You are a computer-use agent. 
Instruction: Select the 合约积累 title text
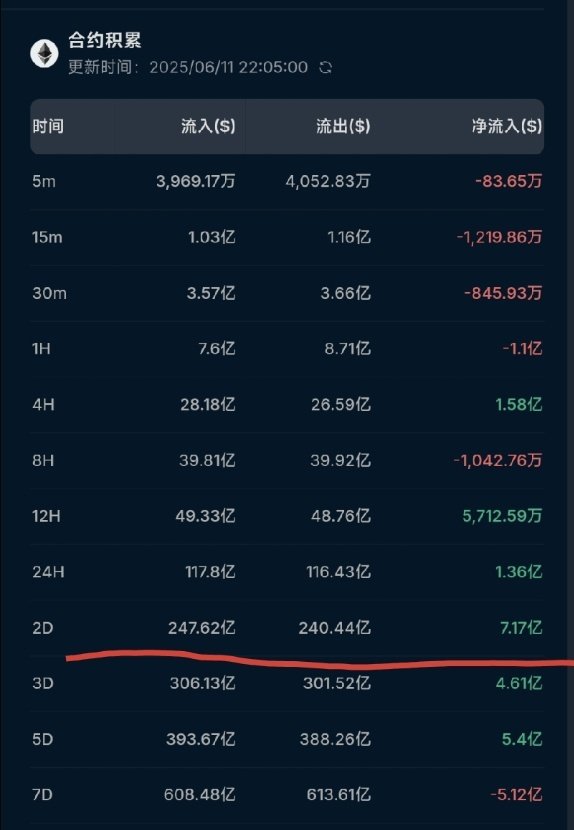pyautogui.click(x=105, y=40)
